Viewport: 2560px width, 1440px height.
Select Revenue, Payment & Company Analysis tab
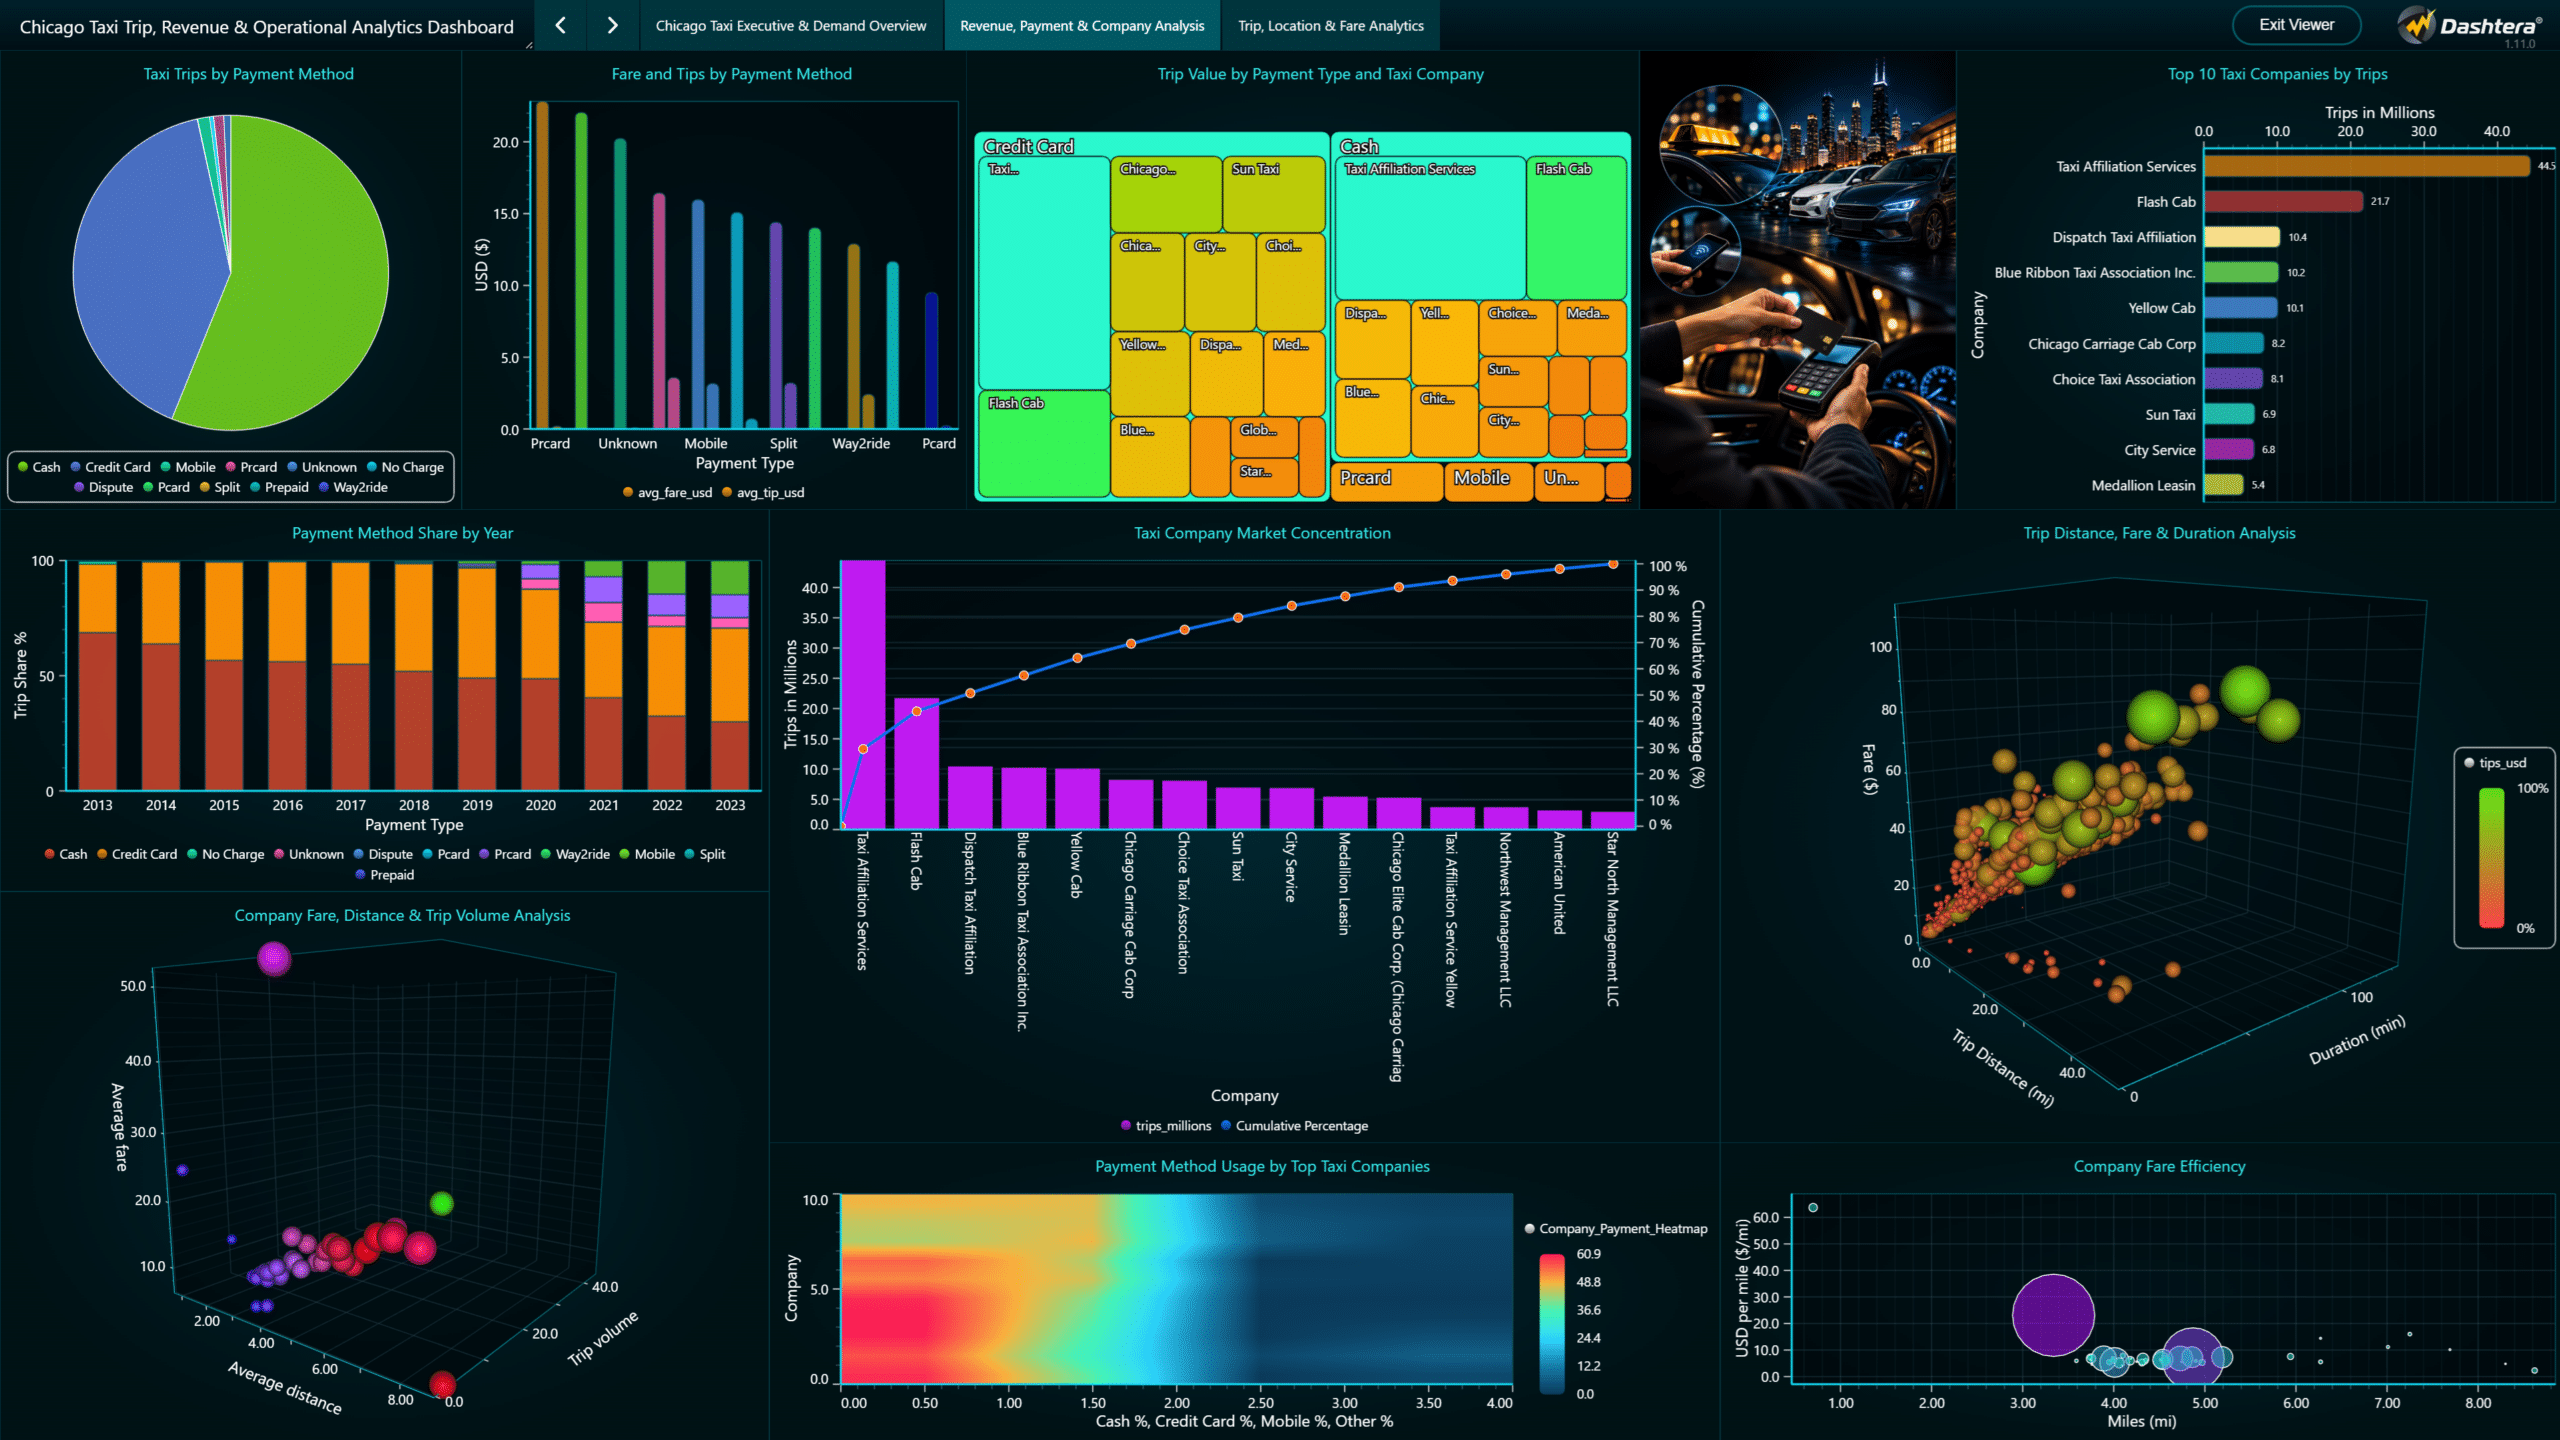(1082, 26)
